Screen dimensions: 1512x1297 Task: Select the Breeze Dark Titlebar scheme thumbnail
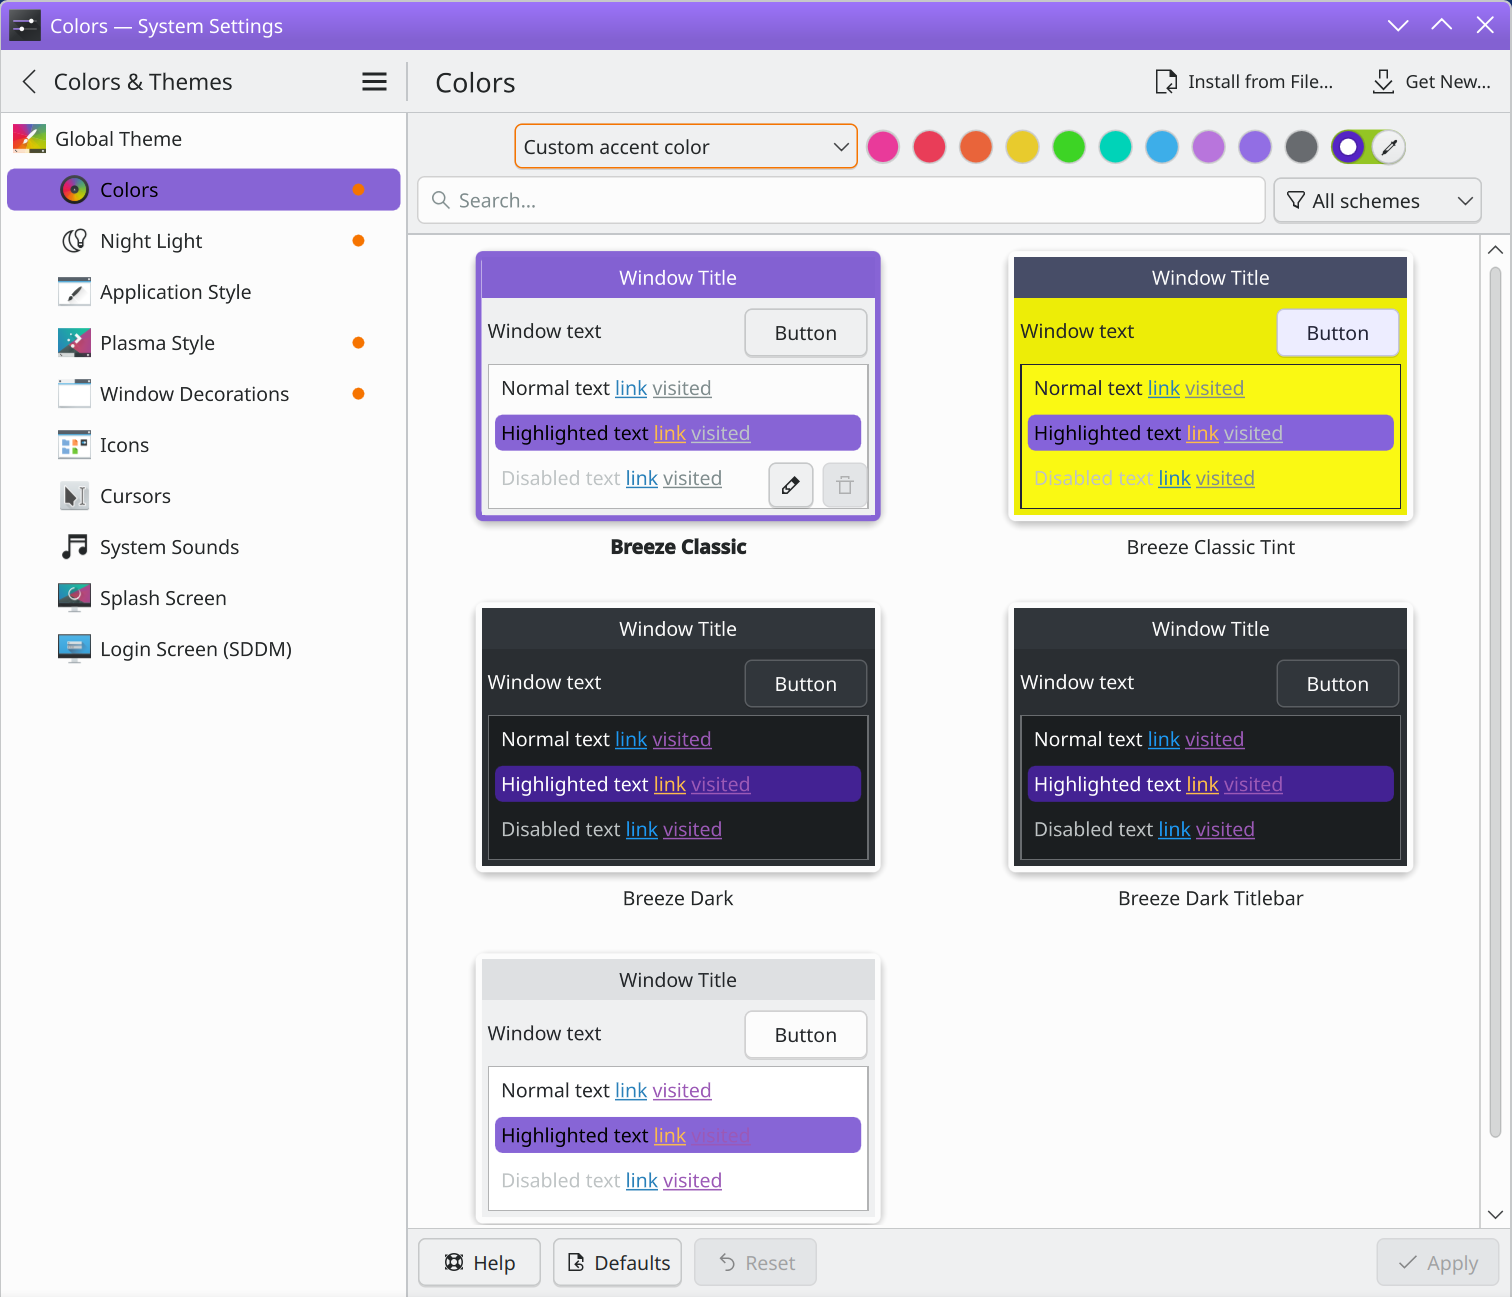(1210, 737)
